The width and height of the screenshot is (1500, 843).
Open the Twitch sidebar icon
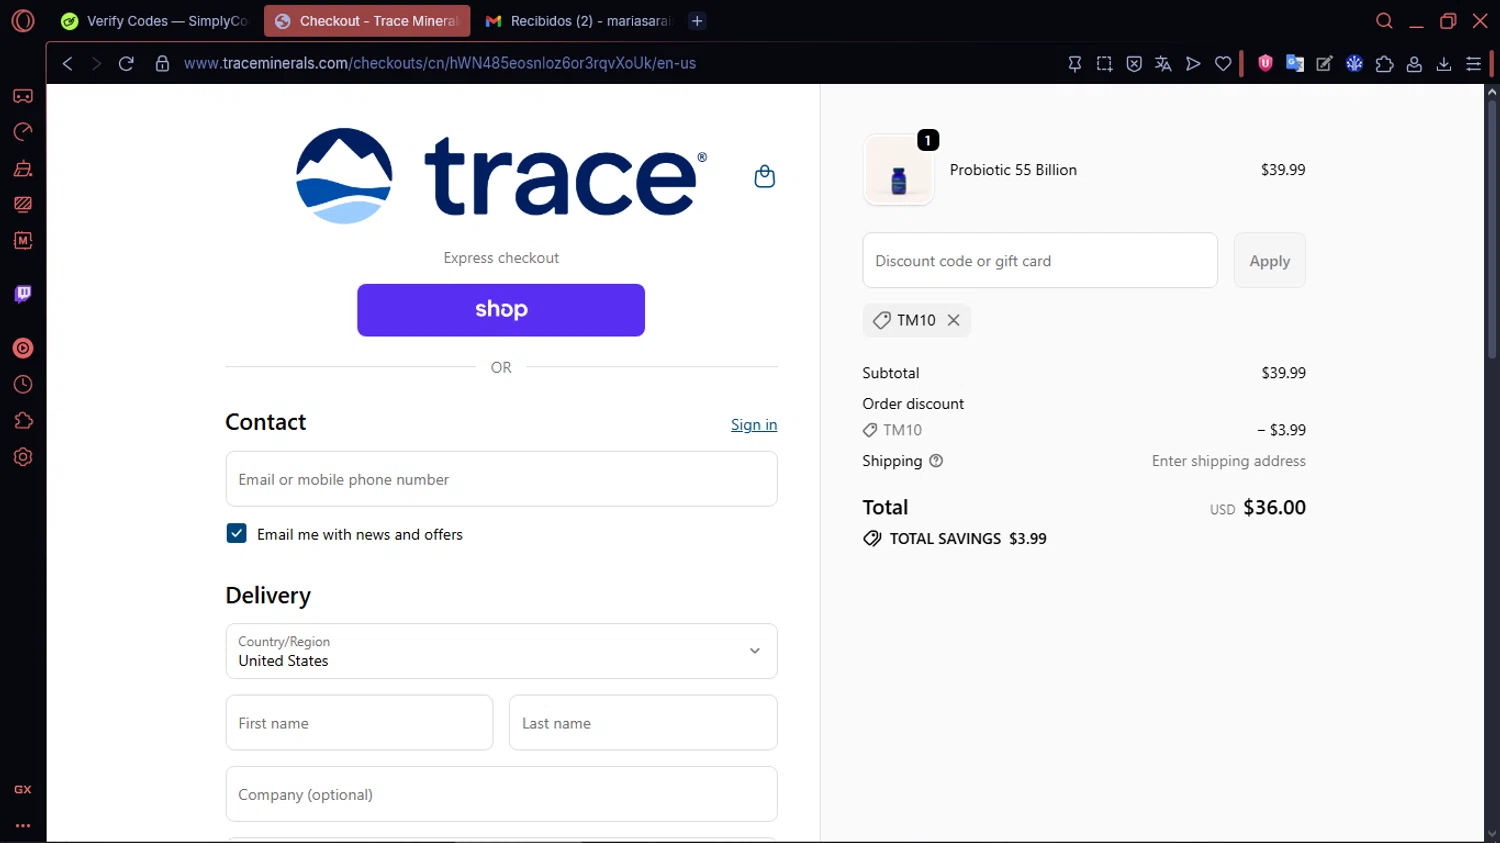pyautogui.click(x=23, y=294)
